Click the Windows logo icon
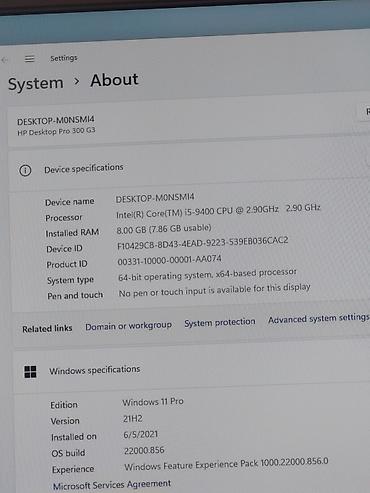This screenshot has width=370, height=493. (x=30, y=372)
